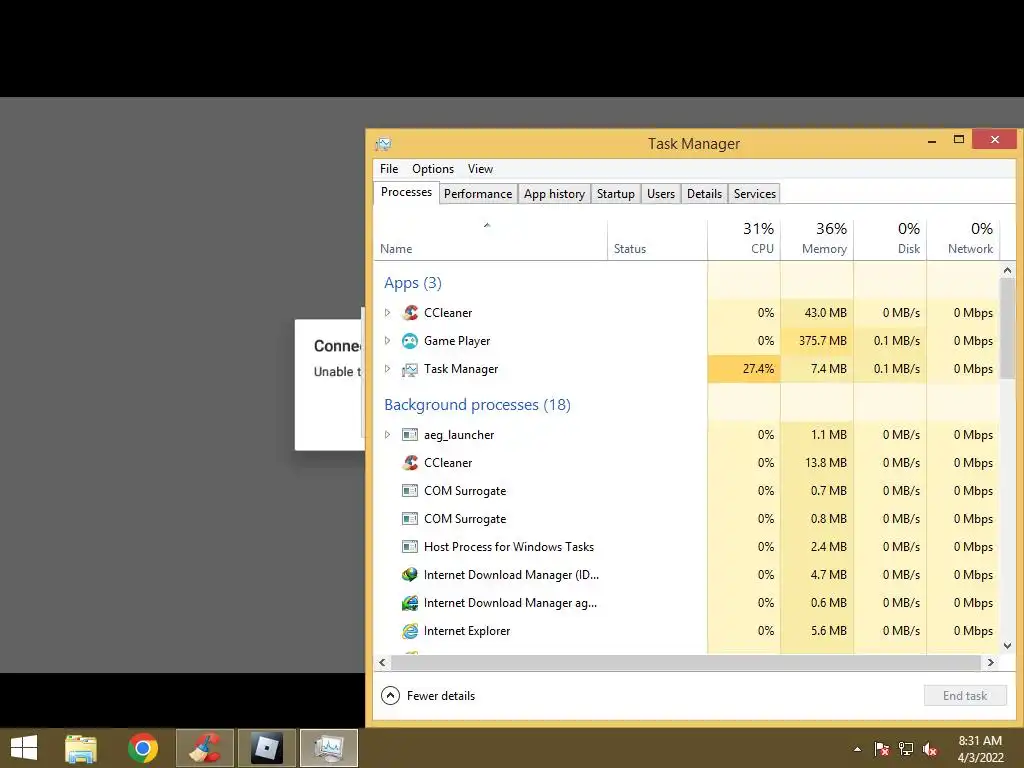Click the Task Manager row icon in Apps
The image size is (1024, 768).
click(x=410, y=370)
